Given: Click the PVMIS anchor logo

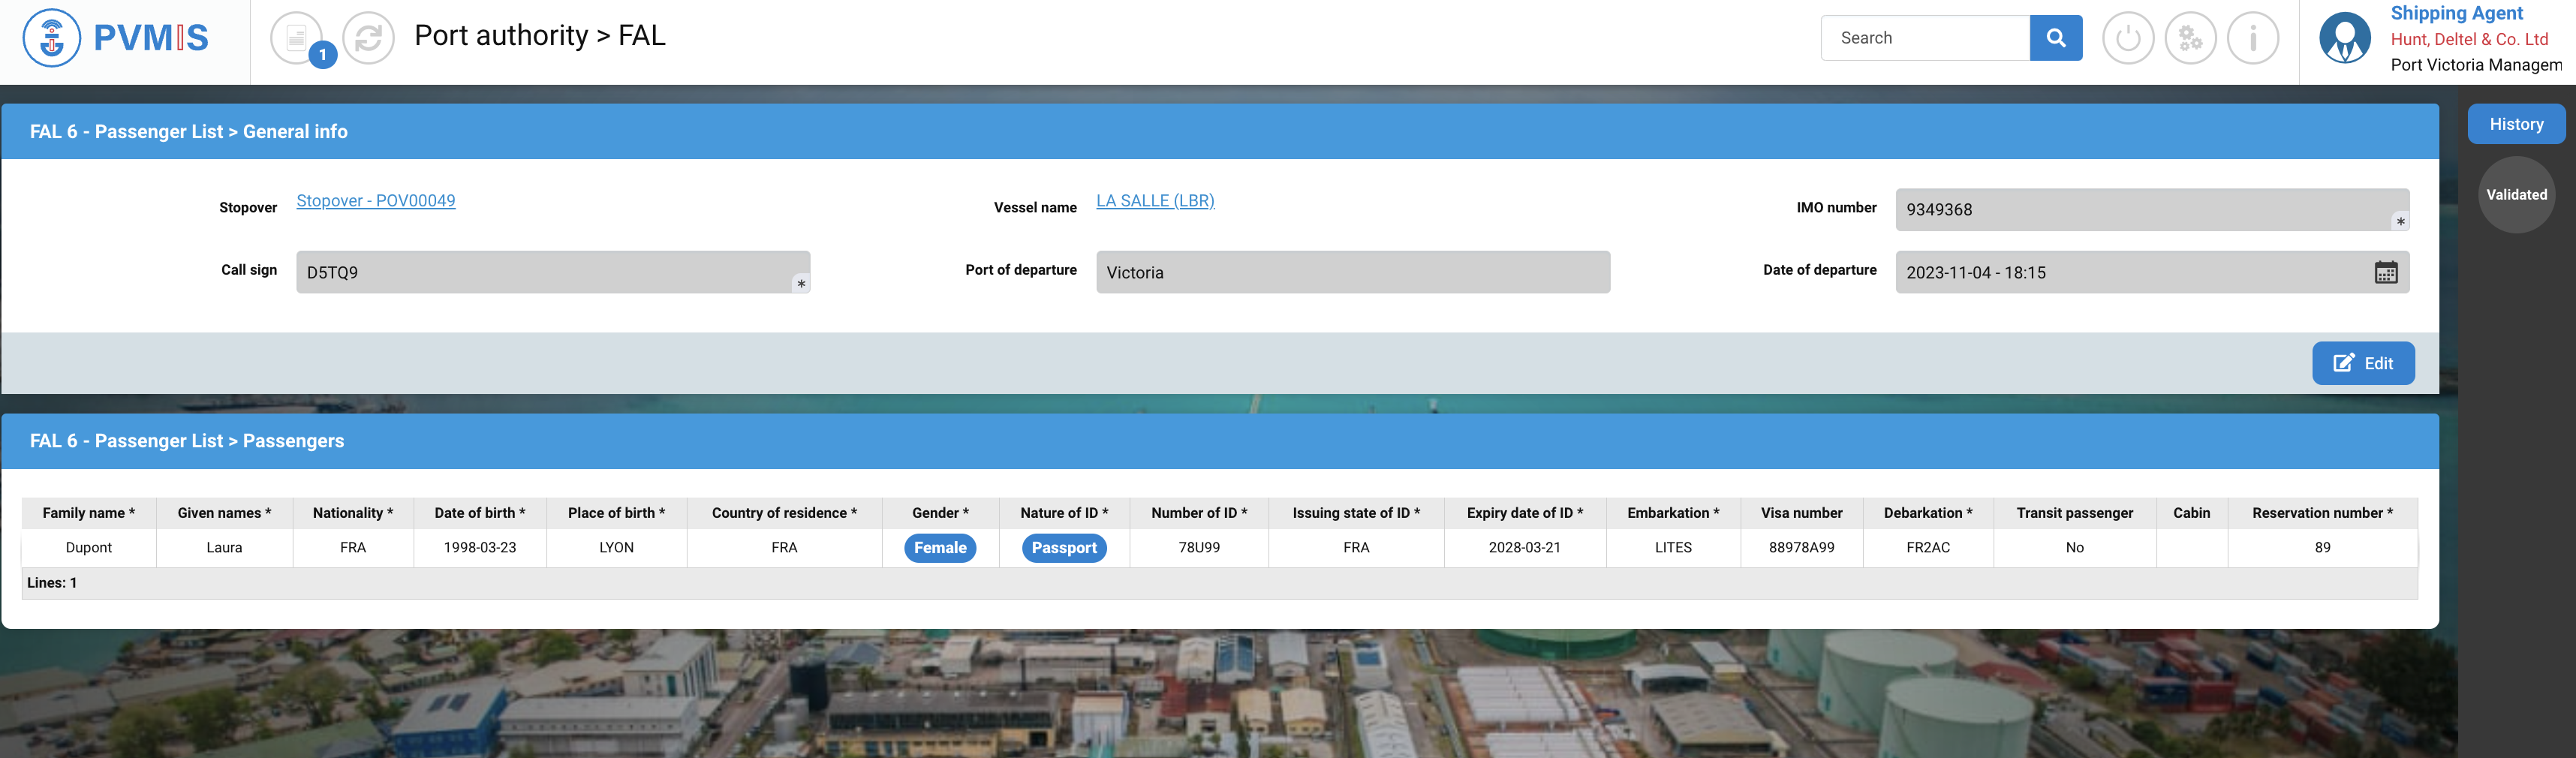Looking at the screenshot, I should pyautogui.click(x=52, y=38).
